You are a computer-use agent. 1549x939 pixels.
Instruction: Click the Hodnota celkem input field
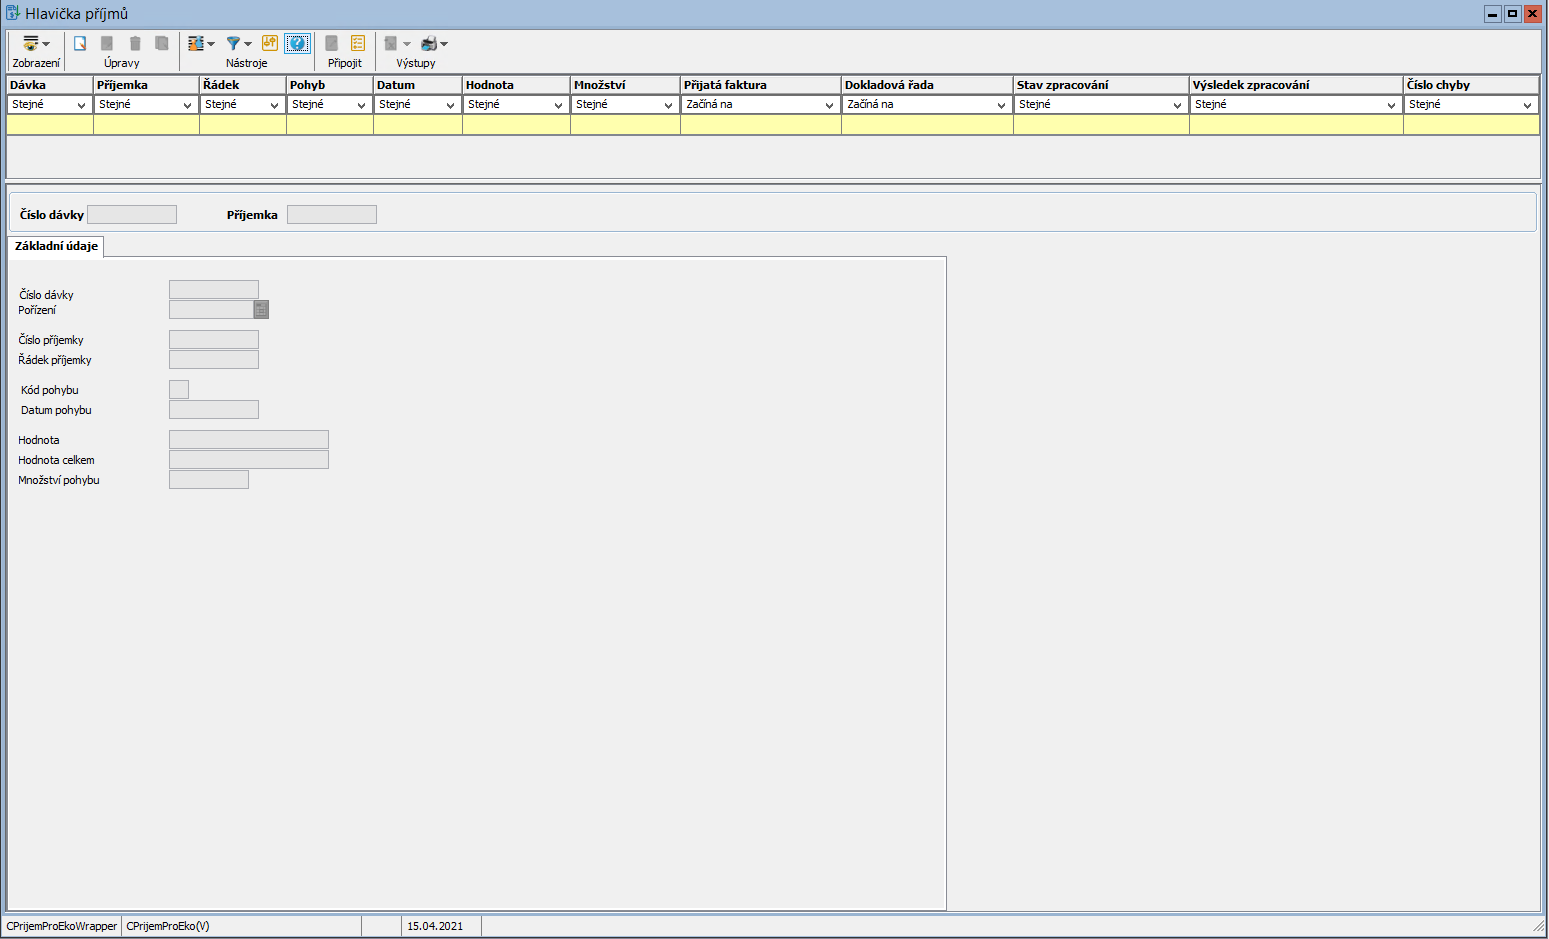[x=249, y=460]
